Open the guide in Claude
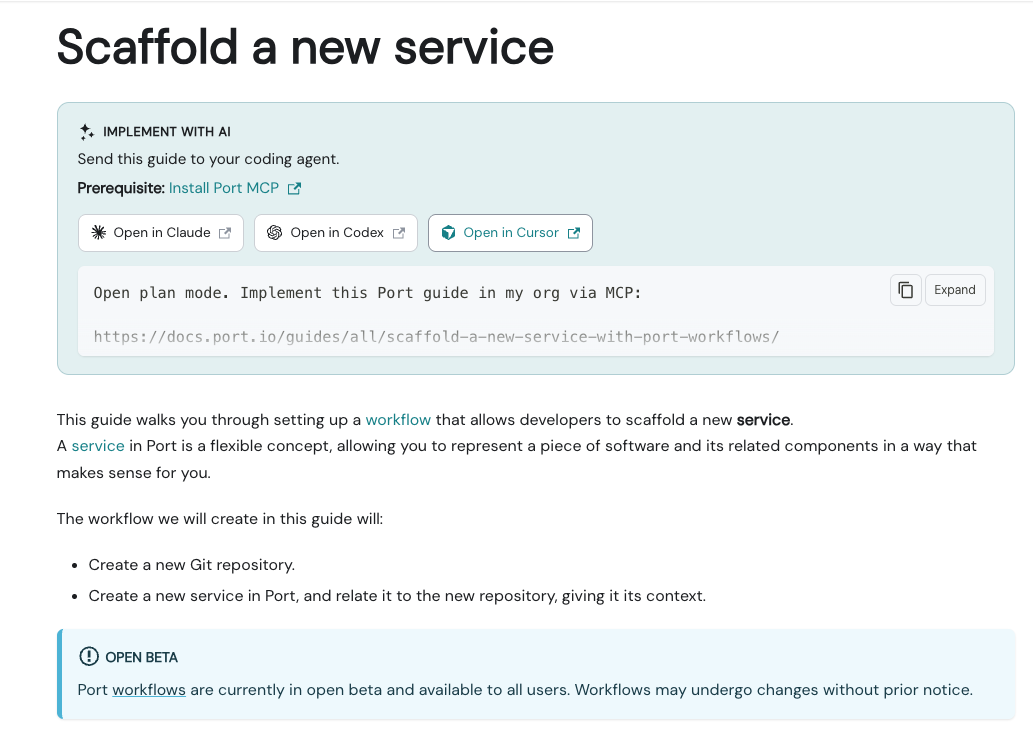 [x=161, y=233]
